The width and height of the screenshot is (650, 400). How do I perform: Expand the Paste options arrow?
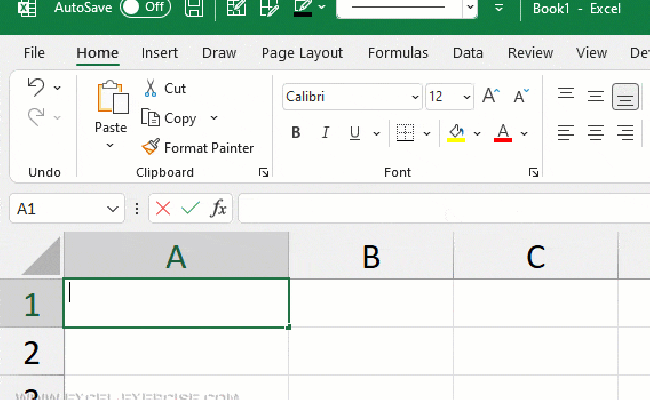[110, 145]
